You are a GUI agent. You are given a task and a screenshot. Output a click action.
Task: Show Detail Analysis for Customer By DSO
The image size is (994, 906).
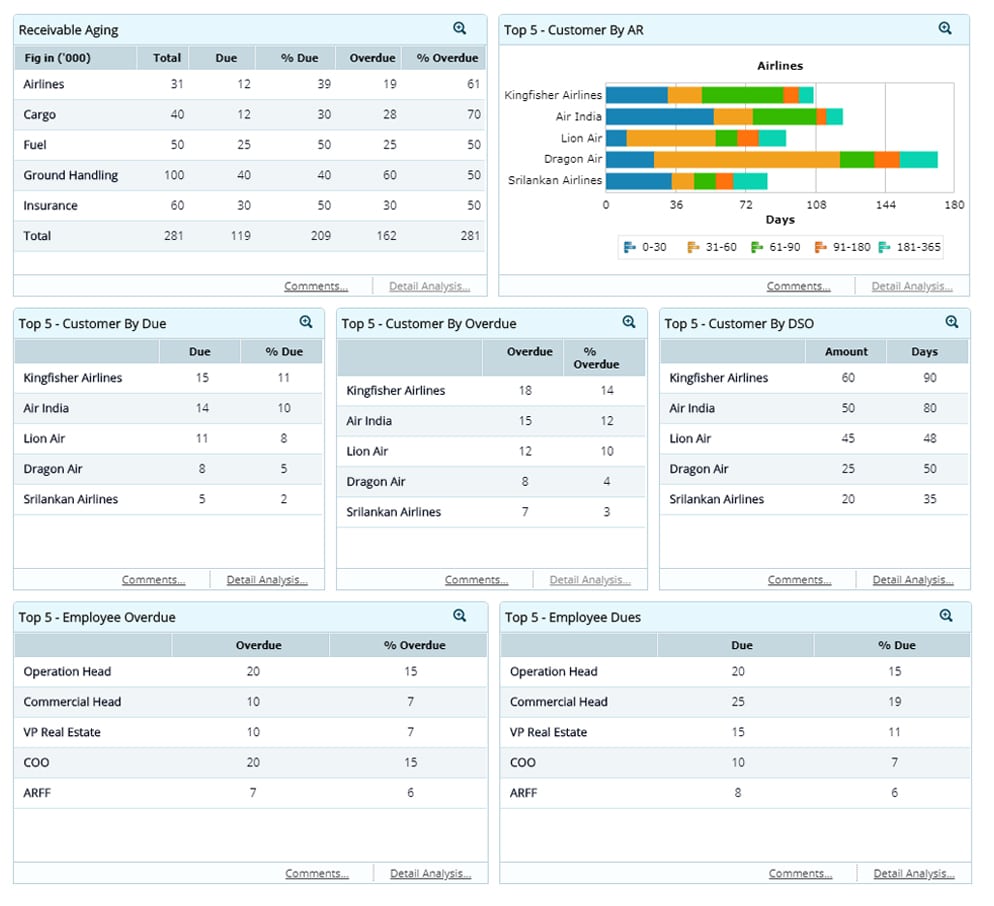tap(913, 580)
